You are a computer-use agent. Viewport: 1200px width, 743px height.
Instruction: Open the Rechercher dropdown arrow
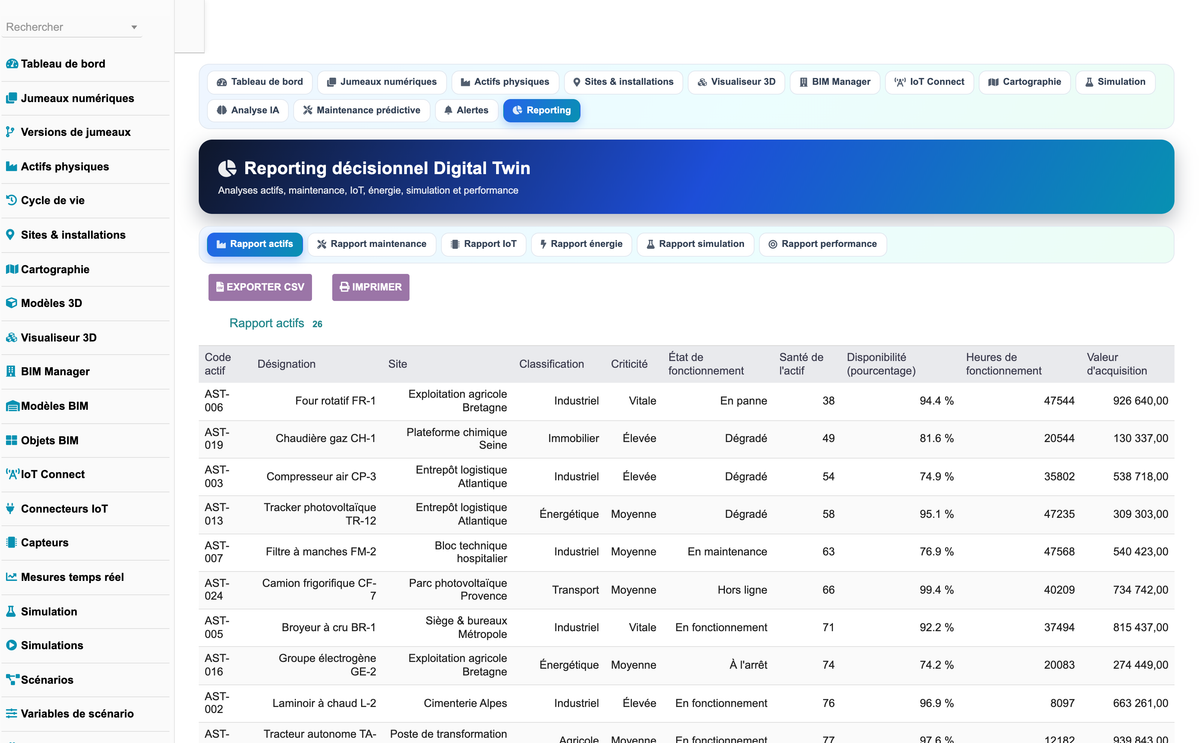(x=134, y=28)
